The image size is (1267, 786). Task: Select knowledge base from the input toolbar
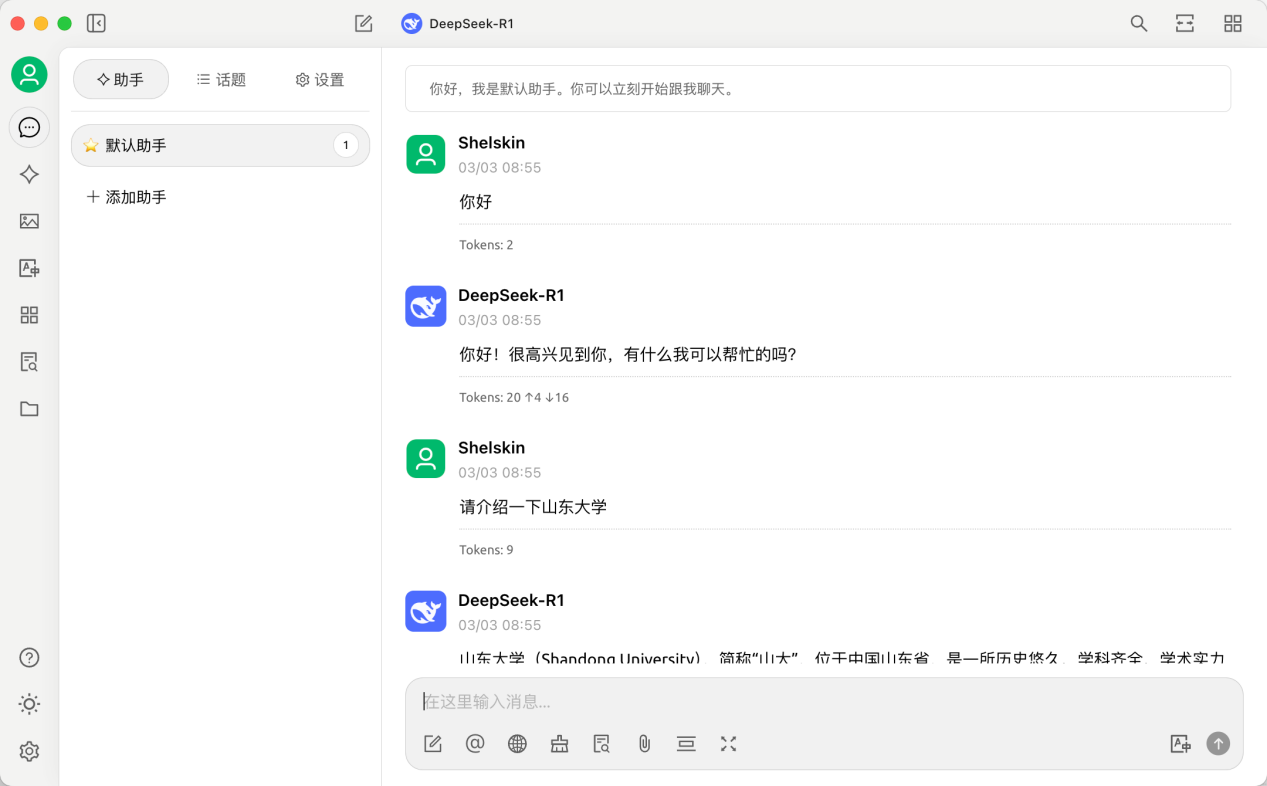pyautogui.click(x=601, y=744)
